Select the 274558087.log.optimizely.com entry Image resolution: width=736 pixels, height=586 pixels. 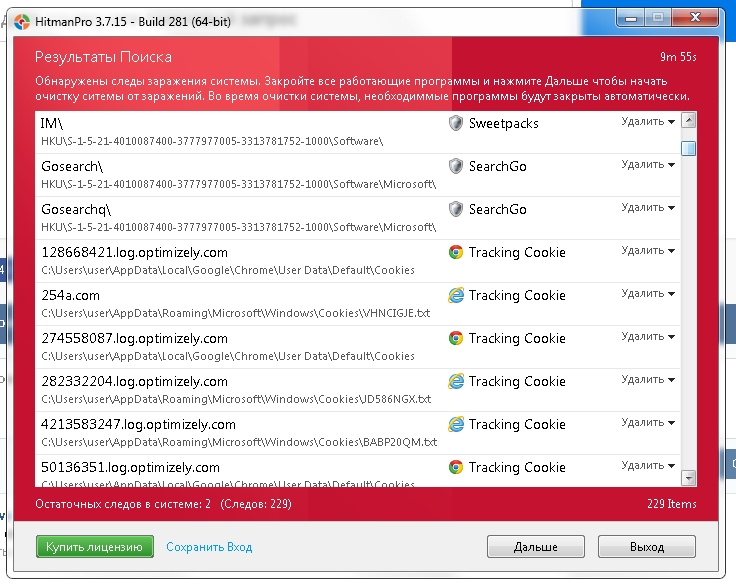134,339
